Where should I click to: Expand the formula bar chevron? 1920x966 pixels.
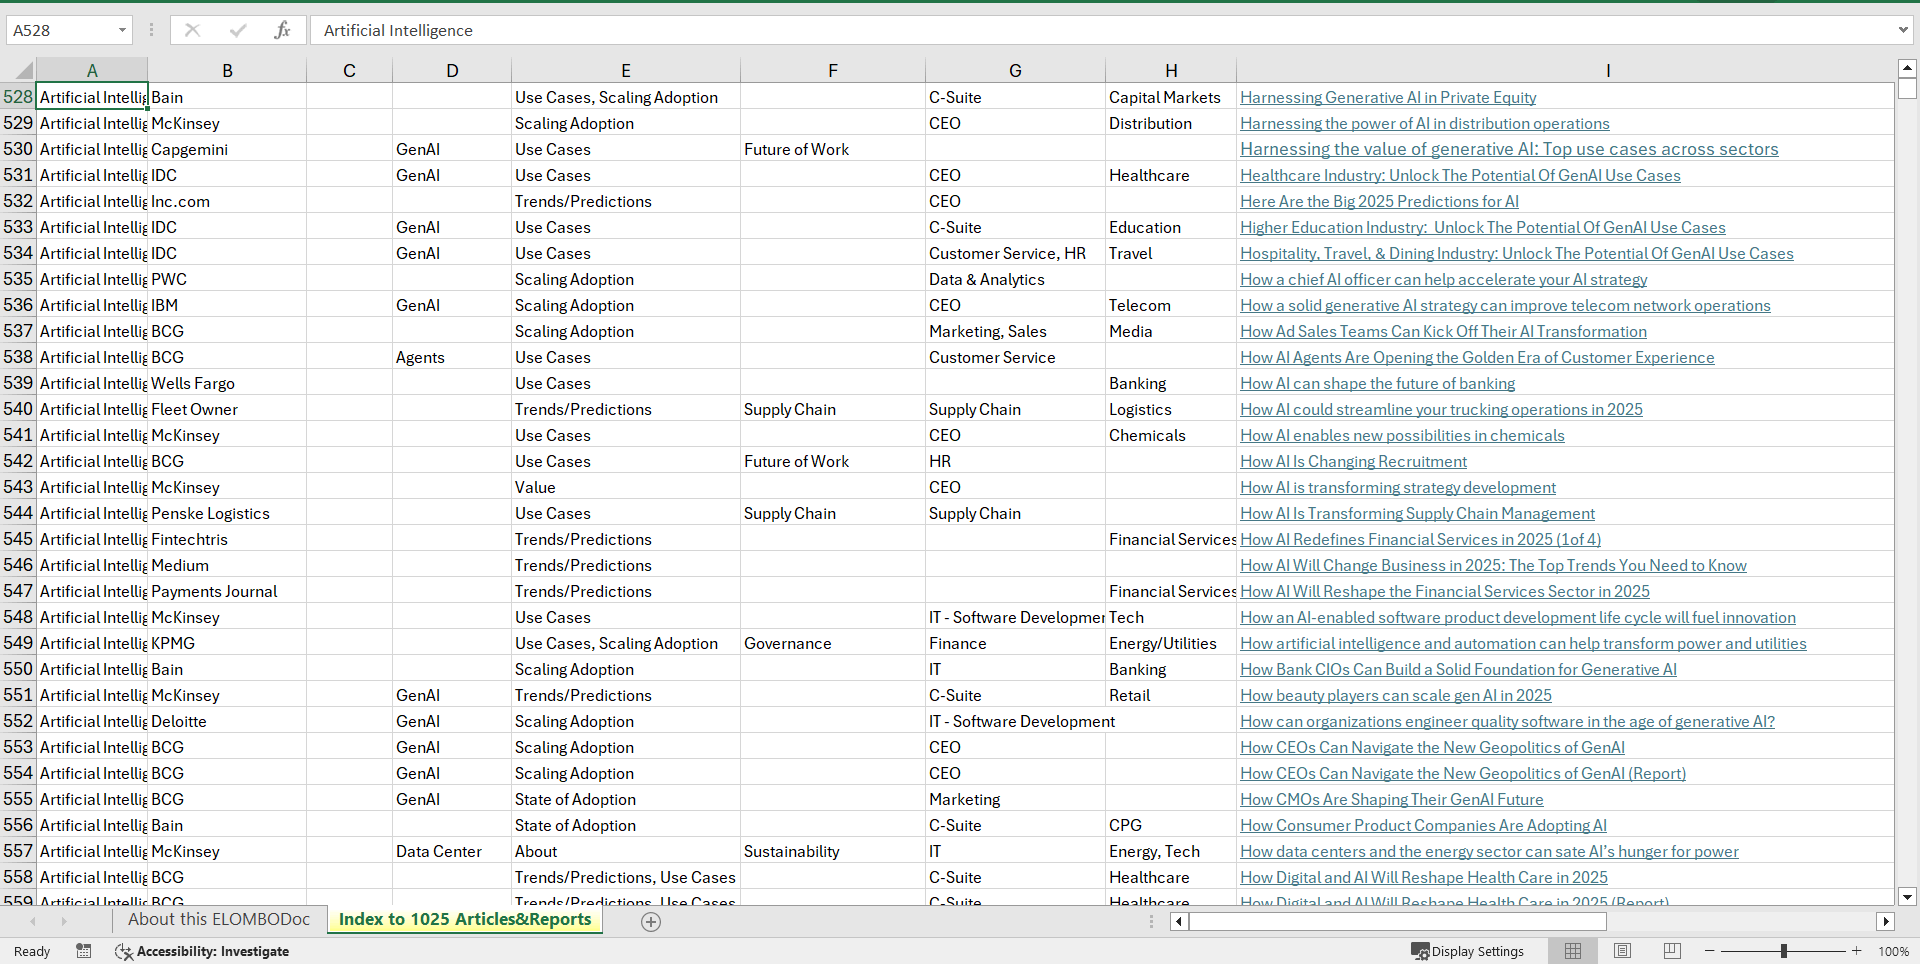1903,30
